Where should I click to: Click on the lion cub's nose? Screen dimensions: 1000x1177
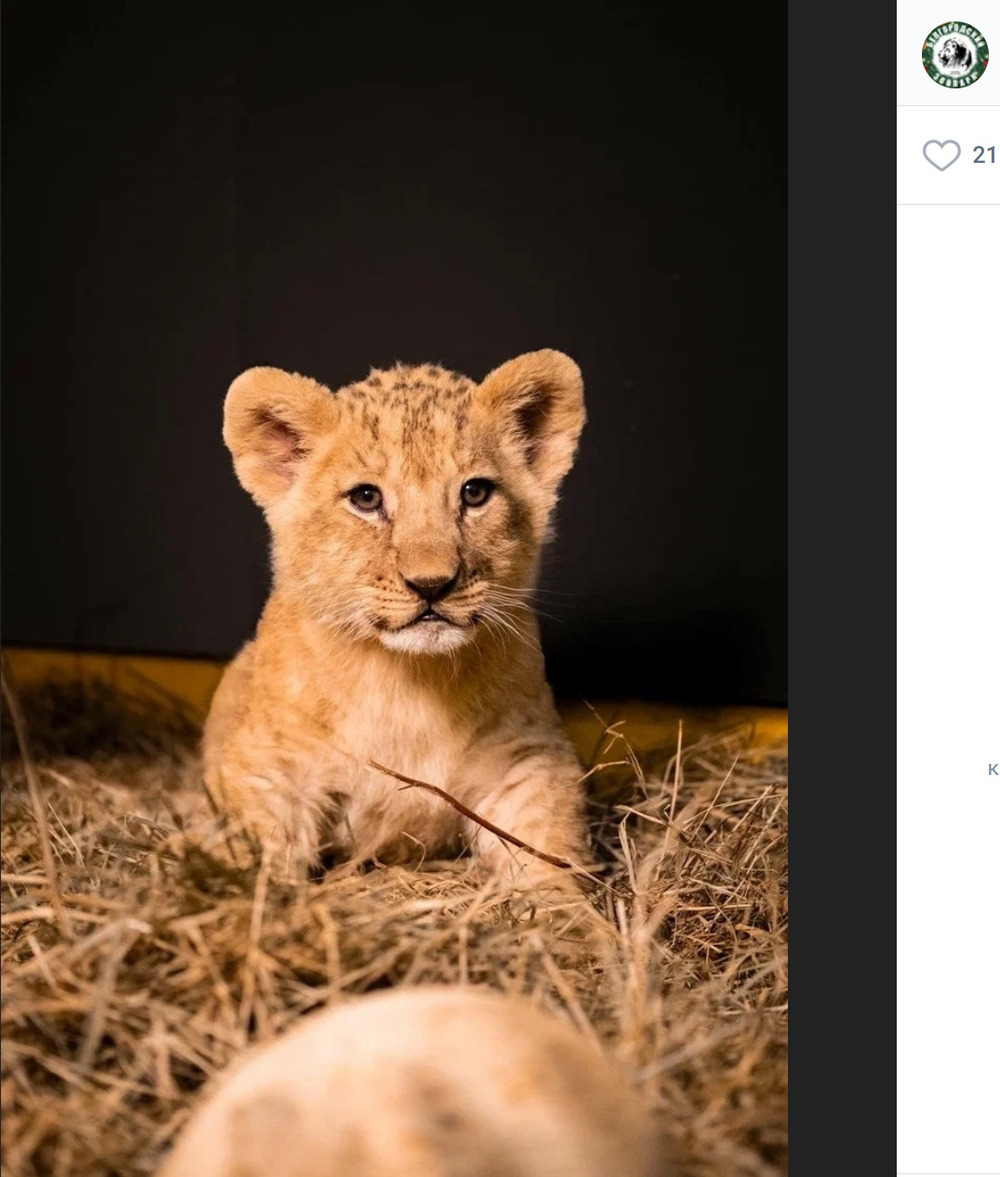point(429,585)
